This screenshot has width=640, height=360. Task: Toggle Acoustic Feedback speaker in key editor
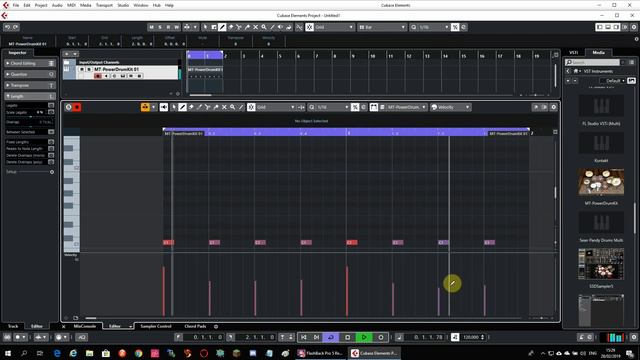coord(164,107)
